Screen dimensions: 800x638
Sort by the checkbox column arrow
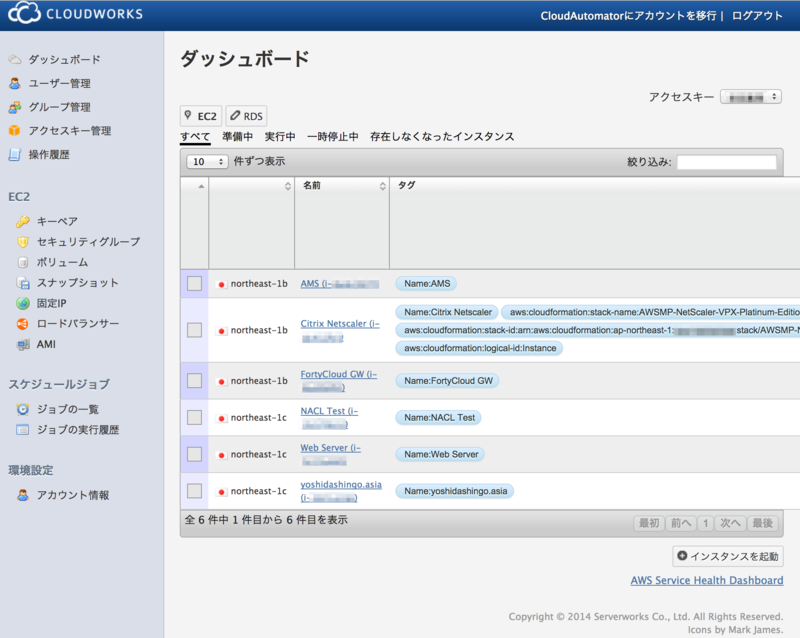201,186
